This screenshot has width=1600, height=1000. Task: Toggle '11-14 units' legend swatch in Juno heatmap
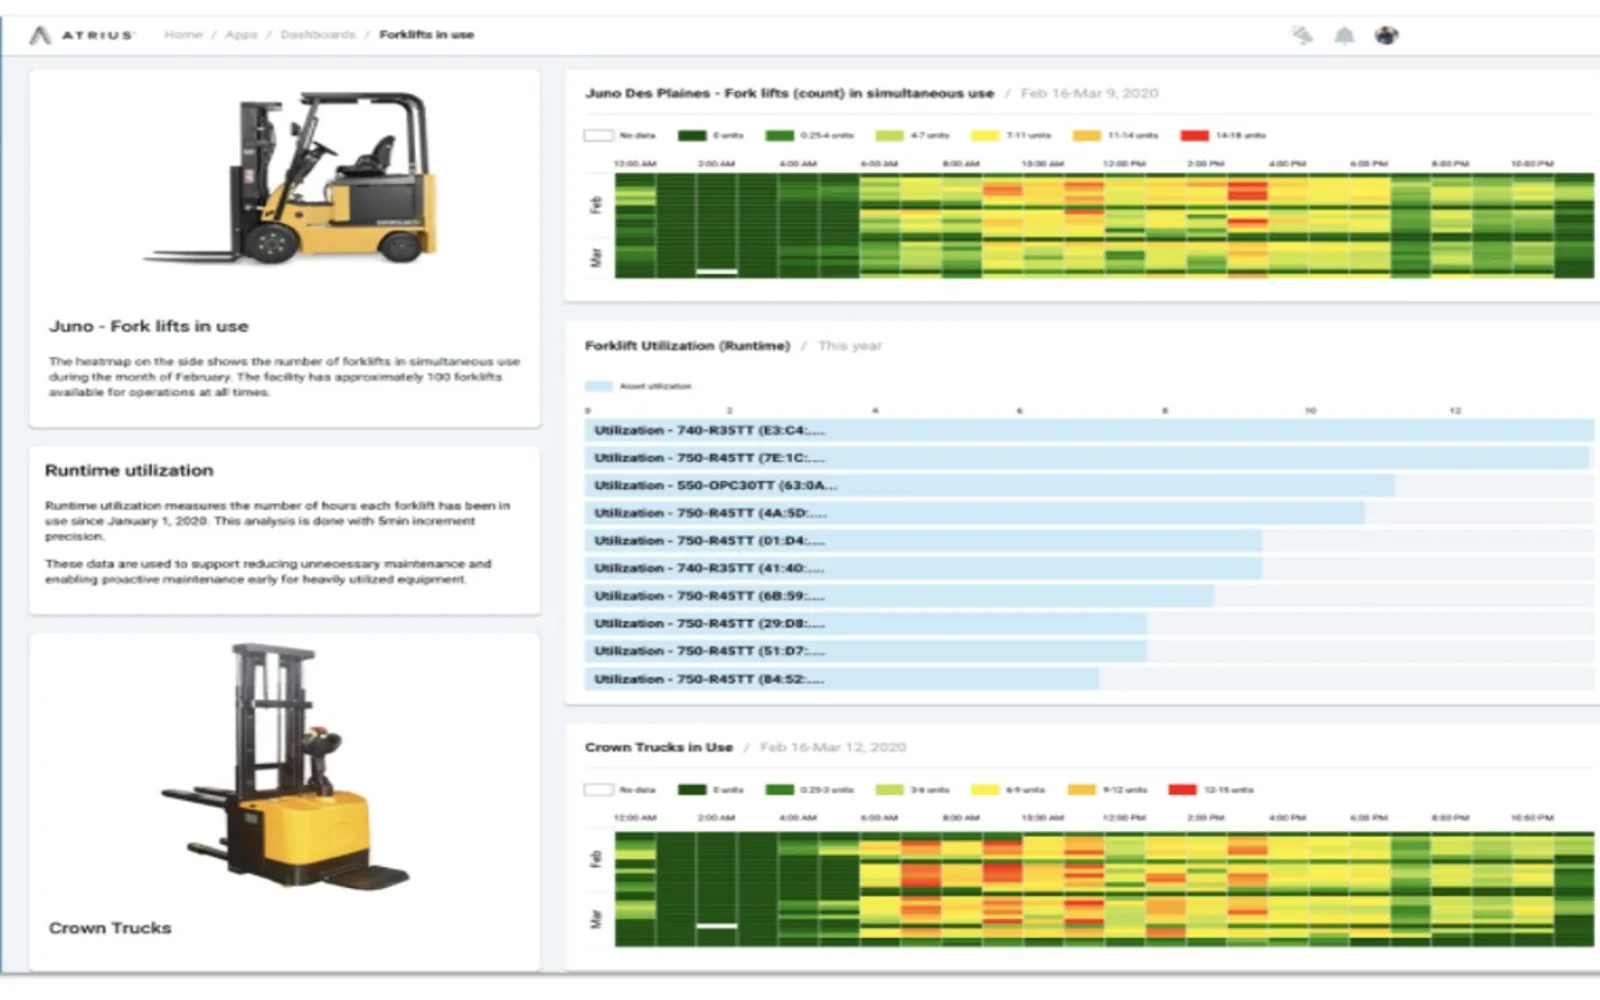(x=1087, y=135)
